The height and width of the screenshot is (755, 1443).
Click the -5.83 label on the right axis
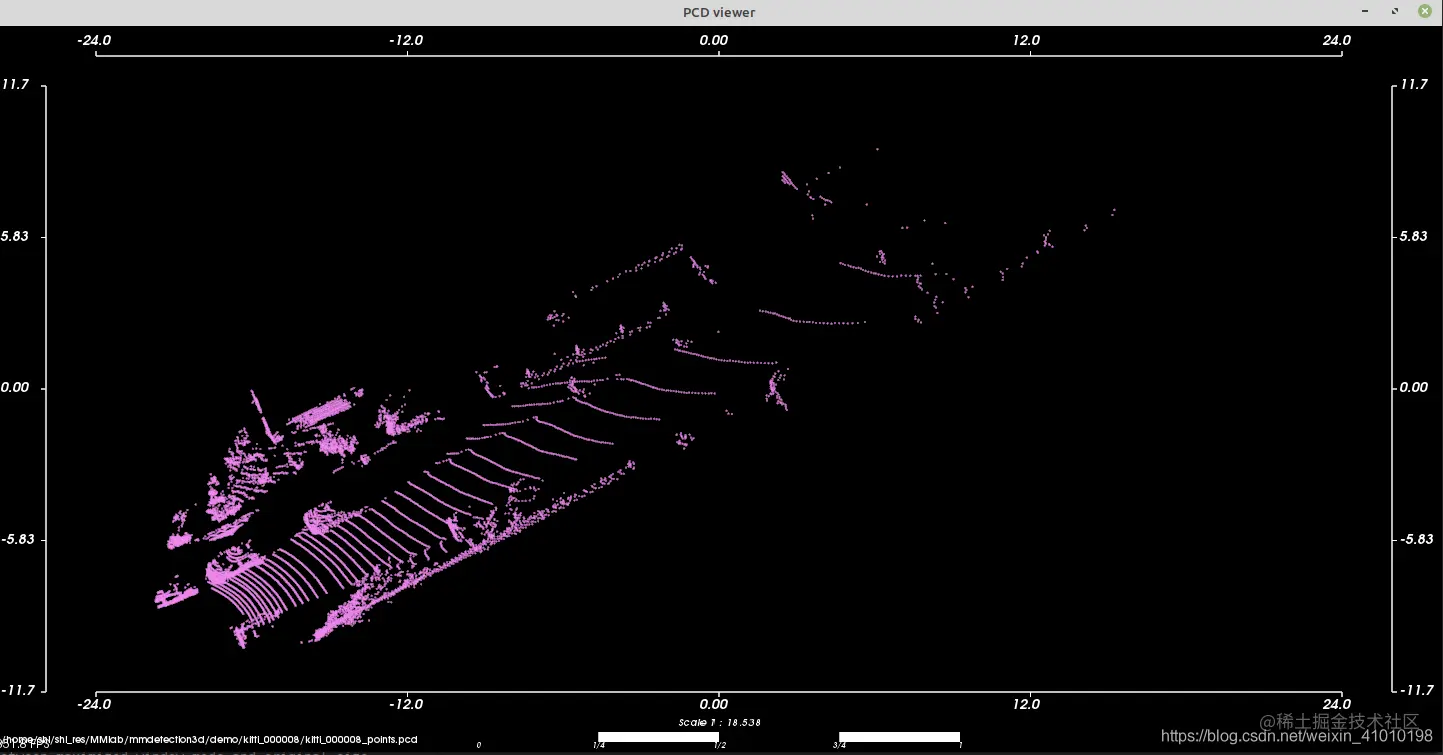[x=1414, y=539]
